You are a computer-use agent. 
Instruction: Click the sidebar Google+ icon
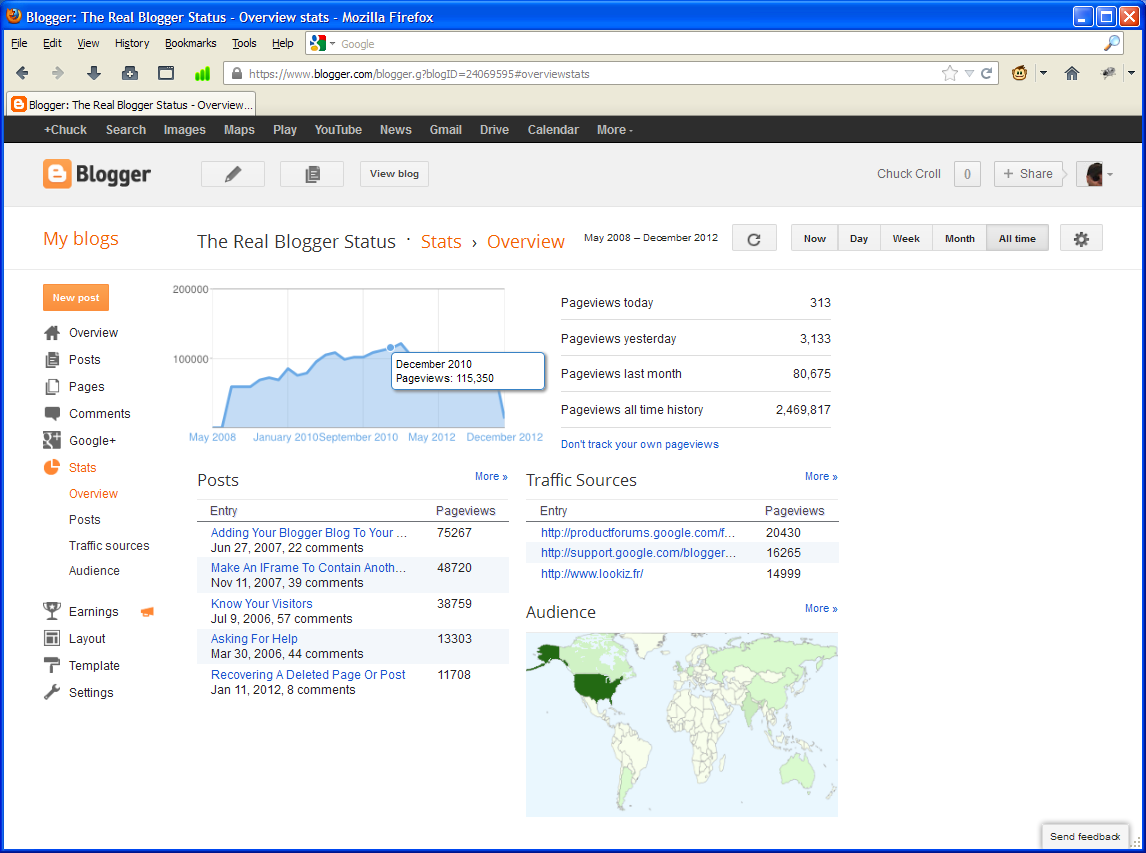[x=52, y=440]
